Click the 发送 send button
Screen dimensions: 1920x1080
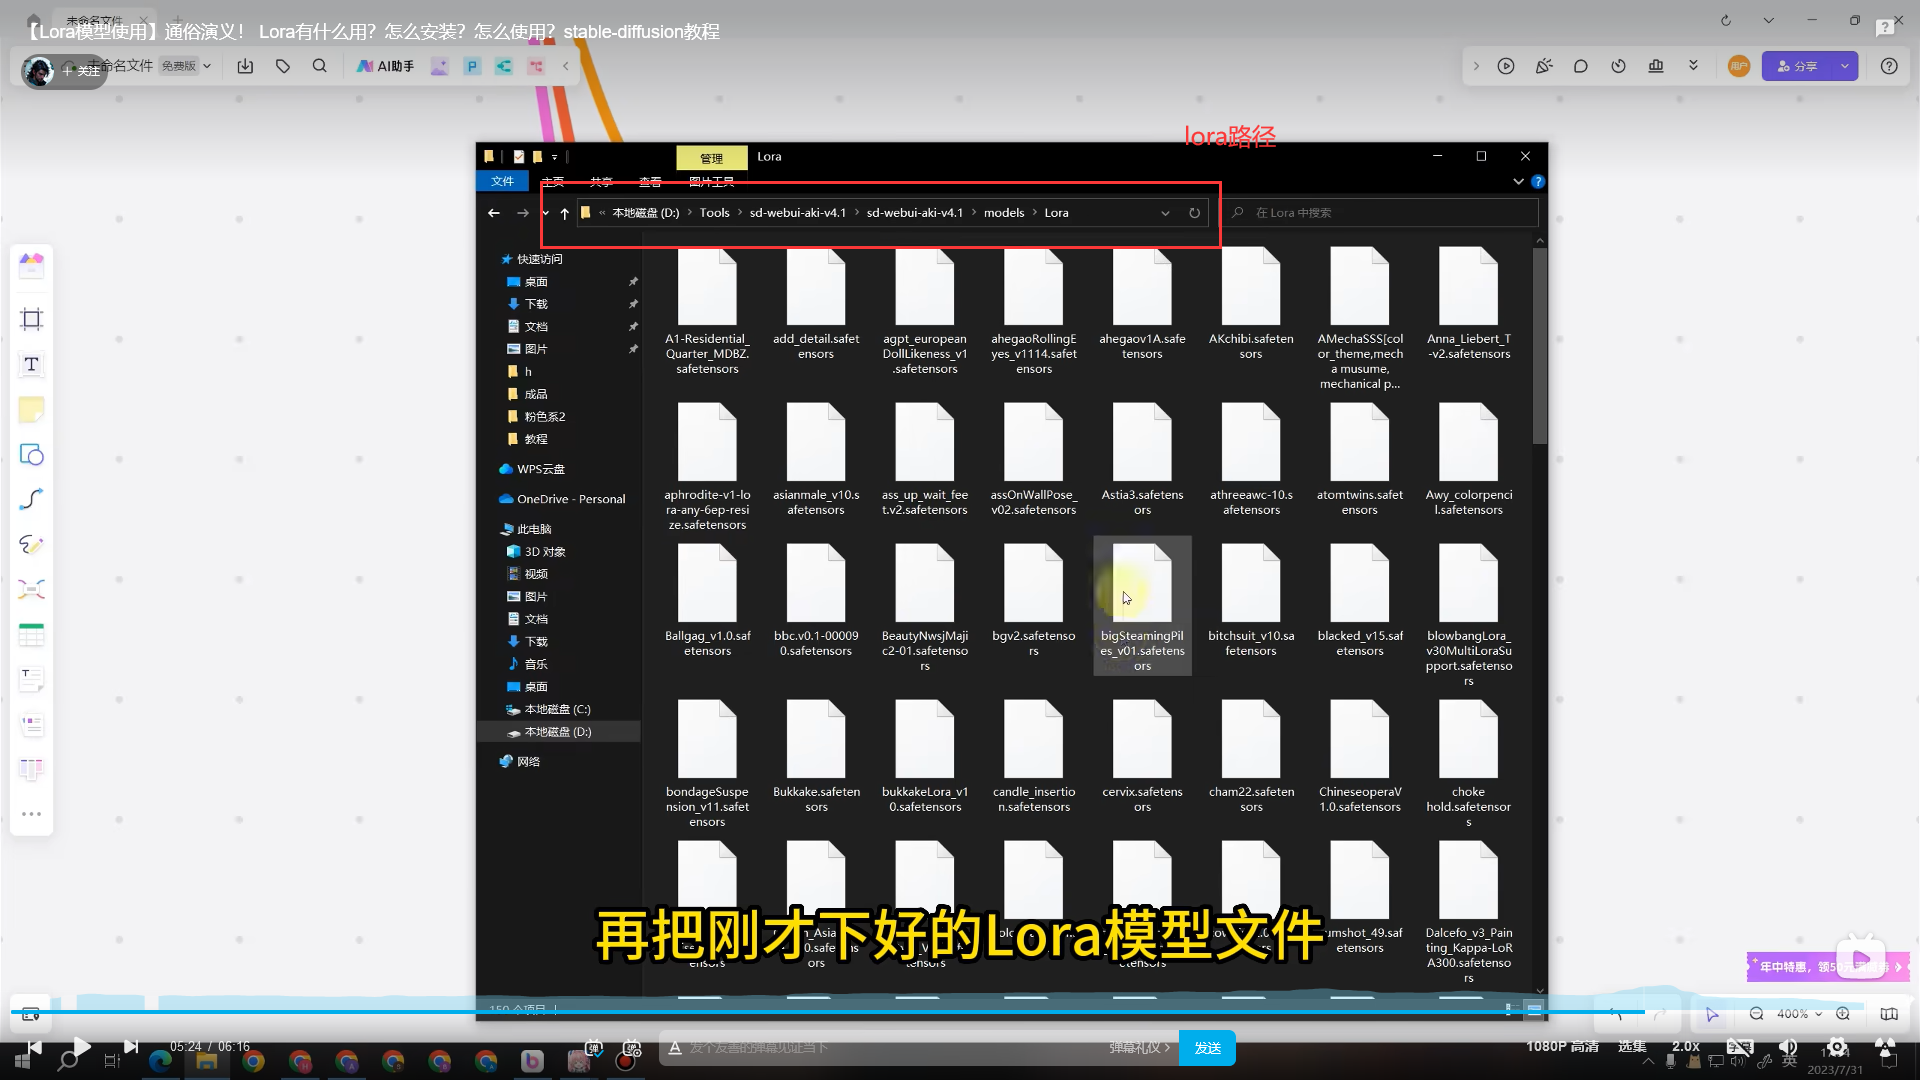(x=1207, y=1047)
